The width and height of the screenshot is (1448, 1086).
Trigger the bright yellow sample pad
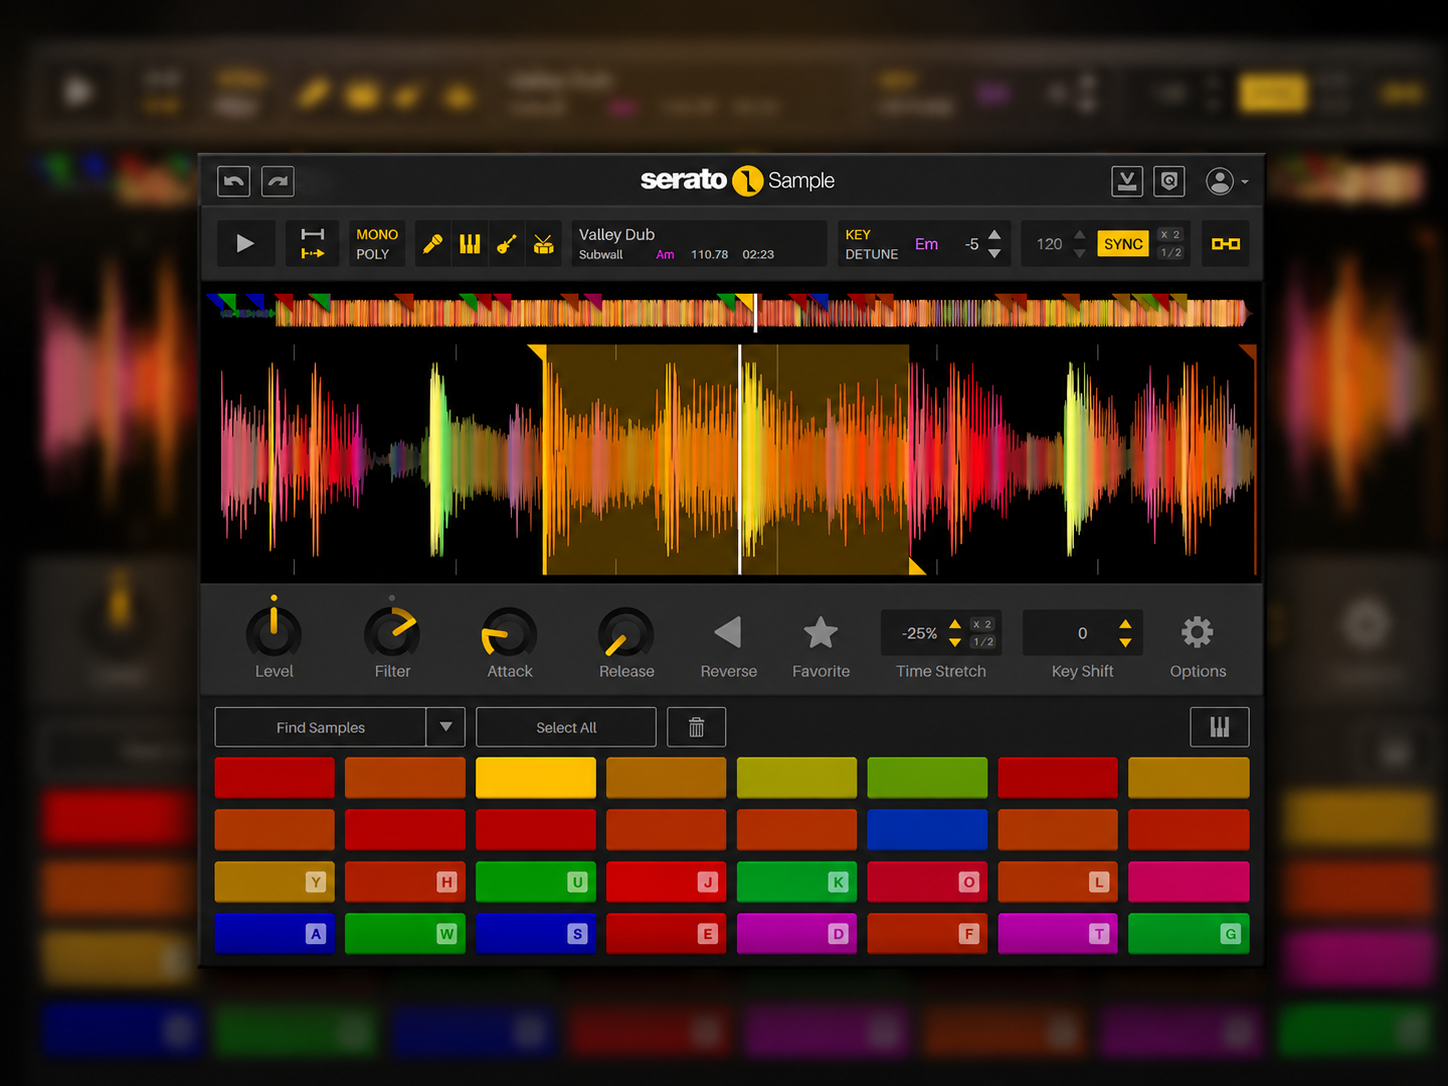[536, 778]
